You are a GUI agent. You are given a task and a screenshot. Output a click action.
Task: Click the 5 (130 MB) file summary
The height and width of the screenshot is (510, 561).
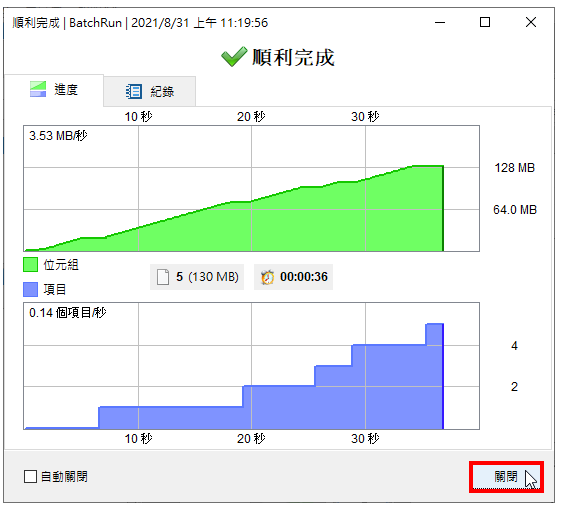click(197, 277)
